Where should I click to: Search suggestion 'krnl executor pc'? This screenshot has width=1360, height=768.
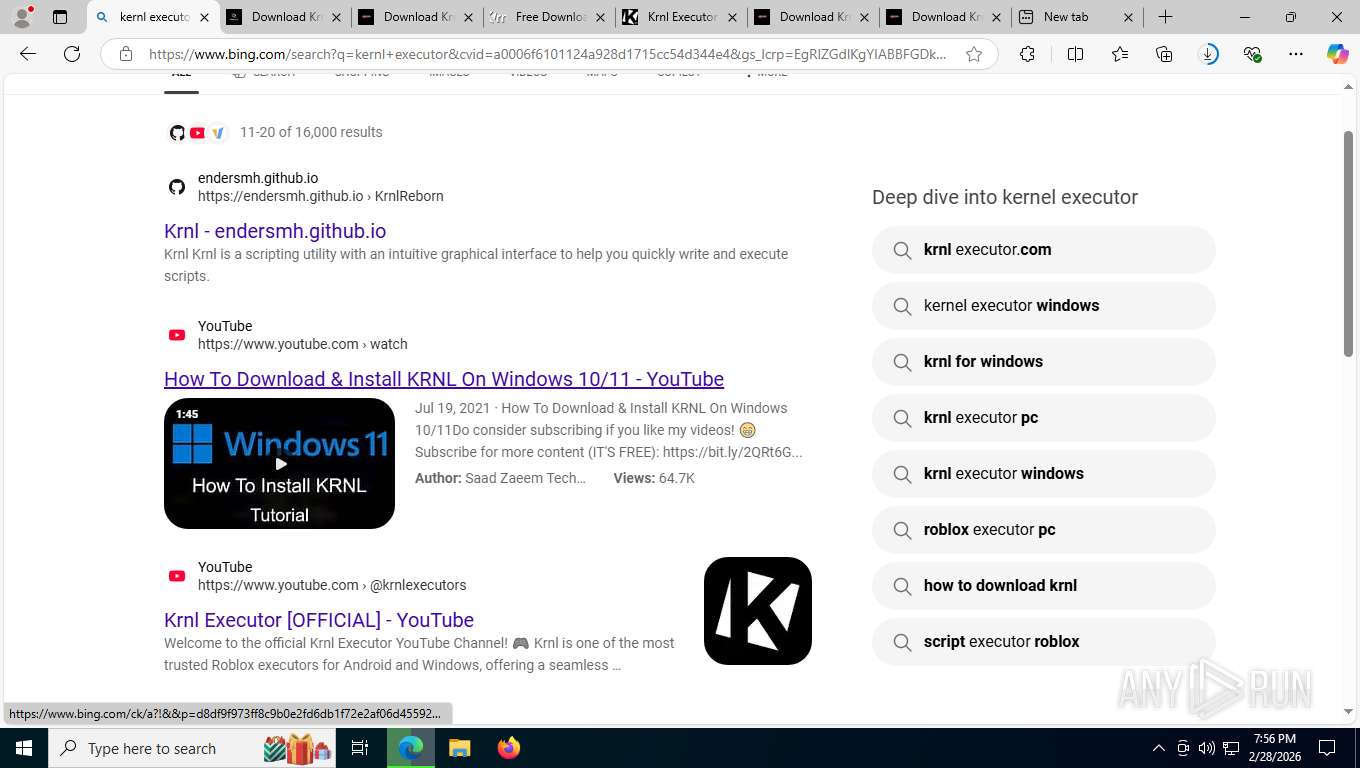(x=1043, y=418)
